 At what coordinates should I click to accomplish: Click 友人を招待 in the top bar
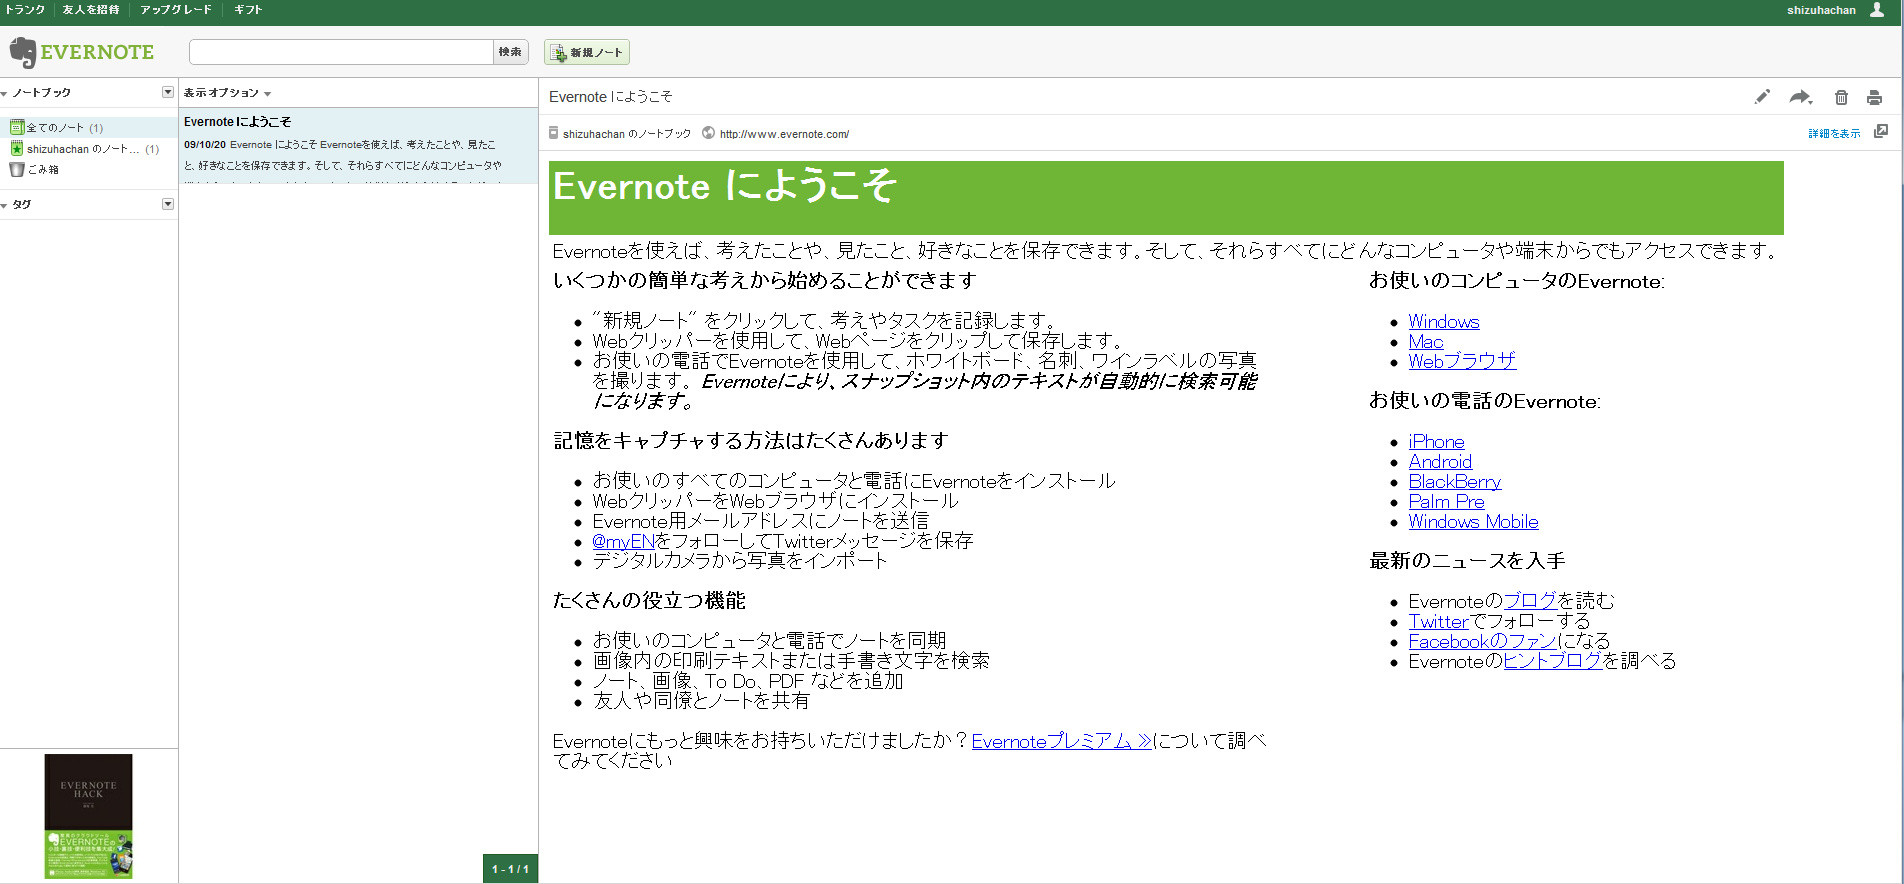[91, 10]
